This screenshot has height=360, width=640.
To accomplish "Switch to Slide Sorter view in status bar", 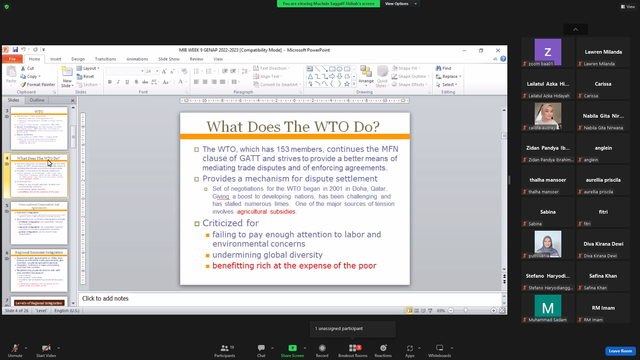I will pos(416,311).
